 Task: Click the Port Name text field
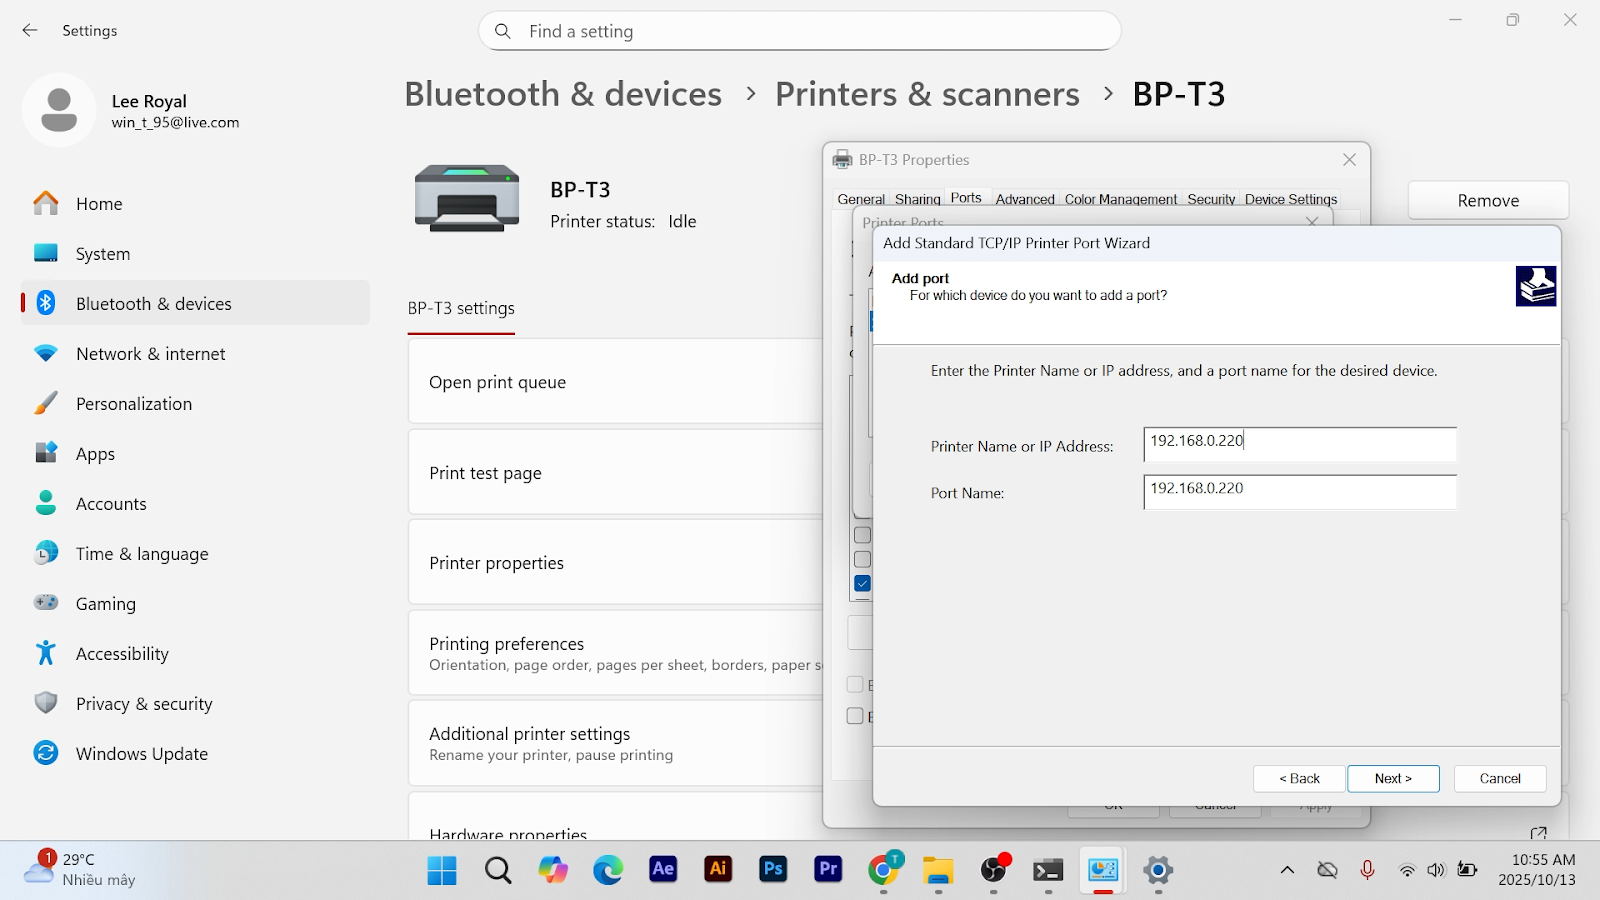click(x=1299, y=491)
